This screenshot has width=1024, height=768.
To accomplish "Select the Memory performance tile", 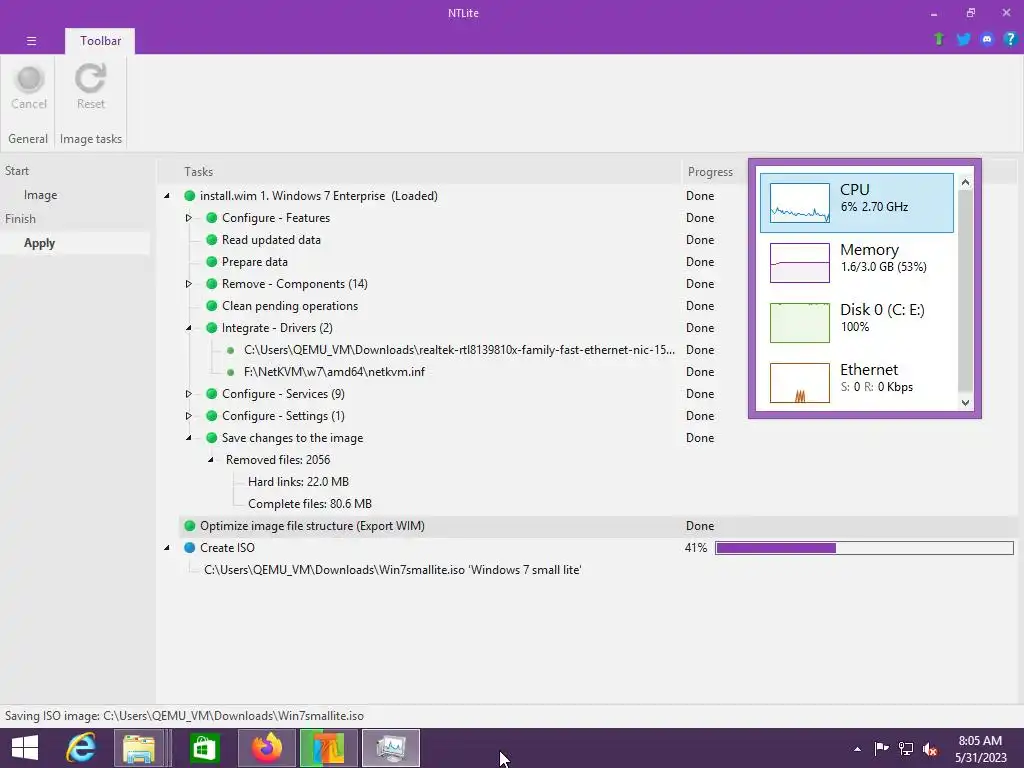I will tap(857, 263).
